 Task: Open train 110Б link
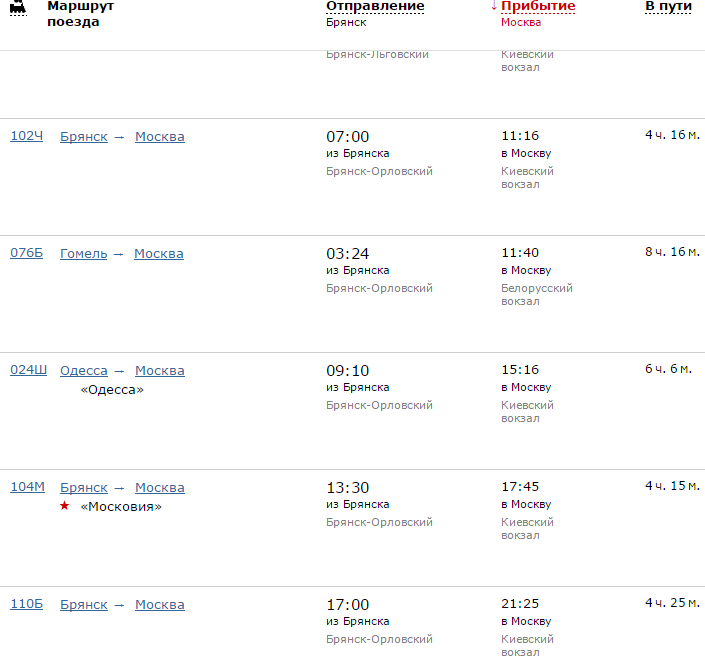[x=27, y=604]
